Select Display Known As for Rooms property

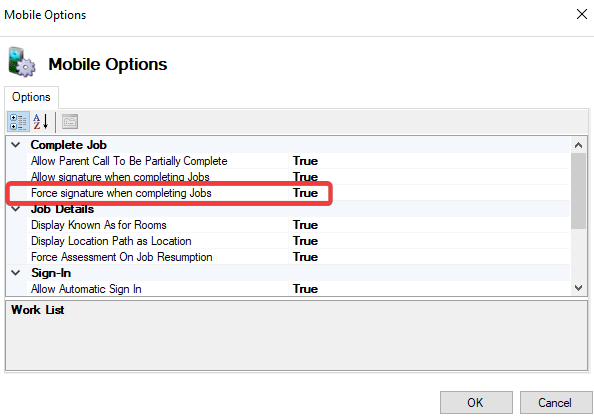(99, 225)
